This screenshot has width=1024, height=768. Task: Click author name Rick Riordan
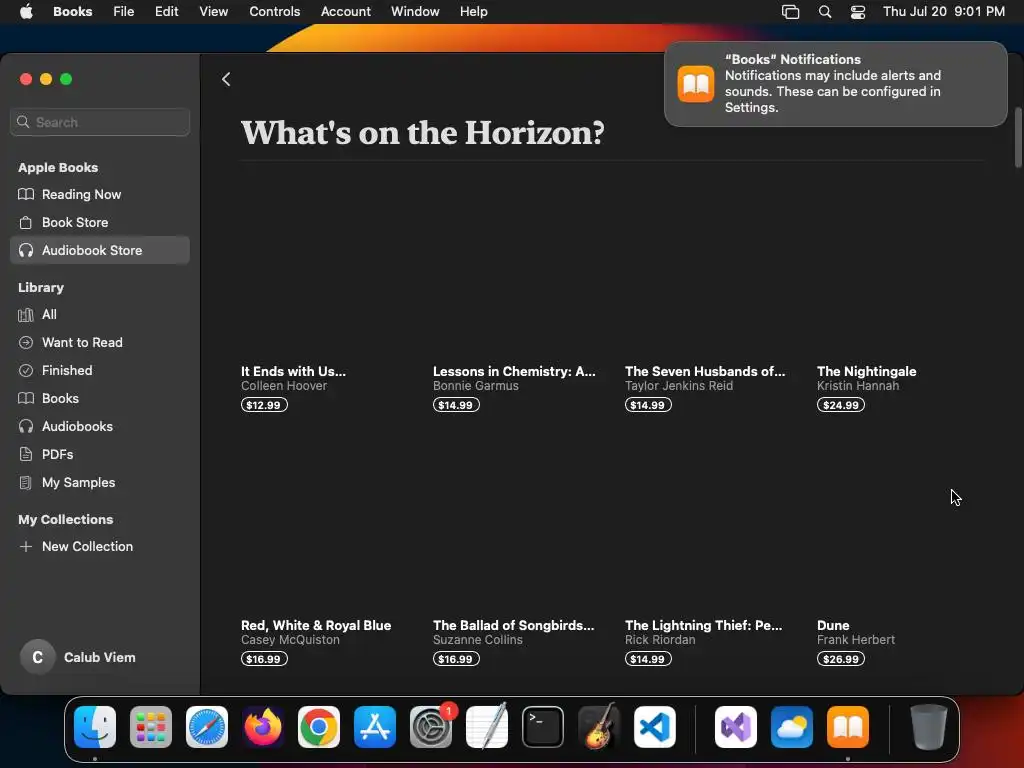point(660,639)
